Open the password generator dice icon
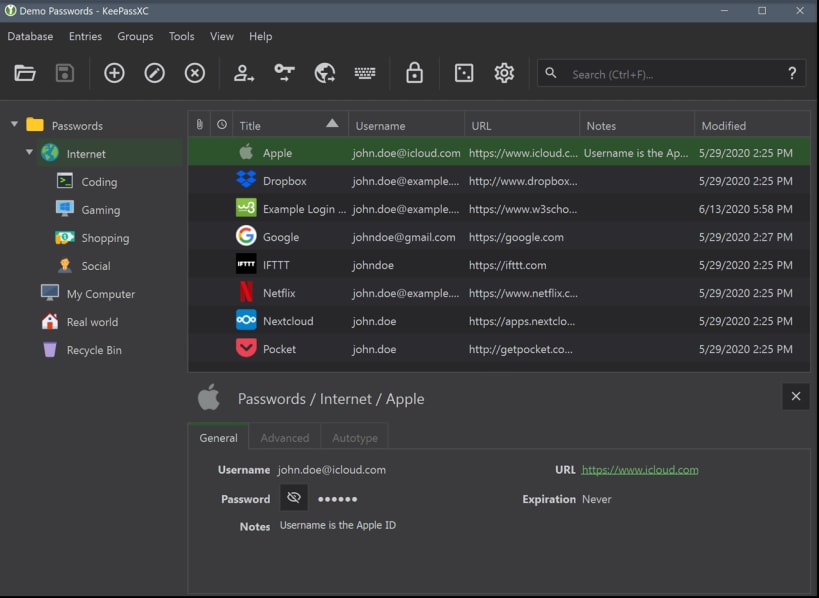This screenshot has width=819, height=598. pos(464,73)
